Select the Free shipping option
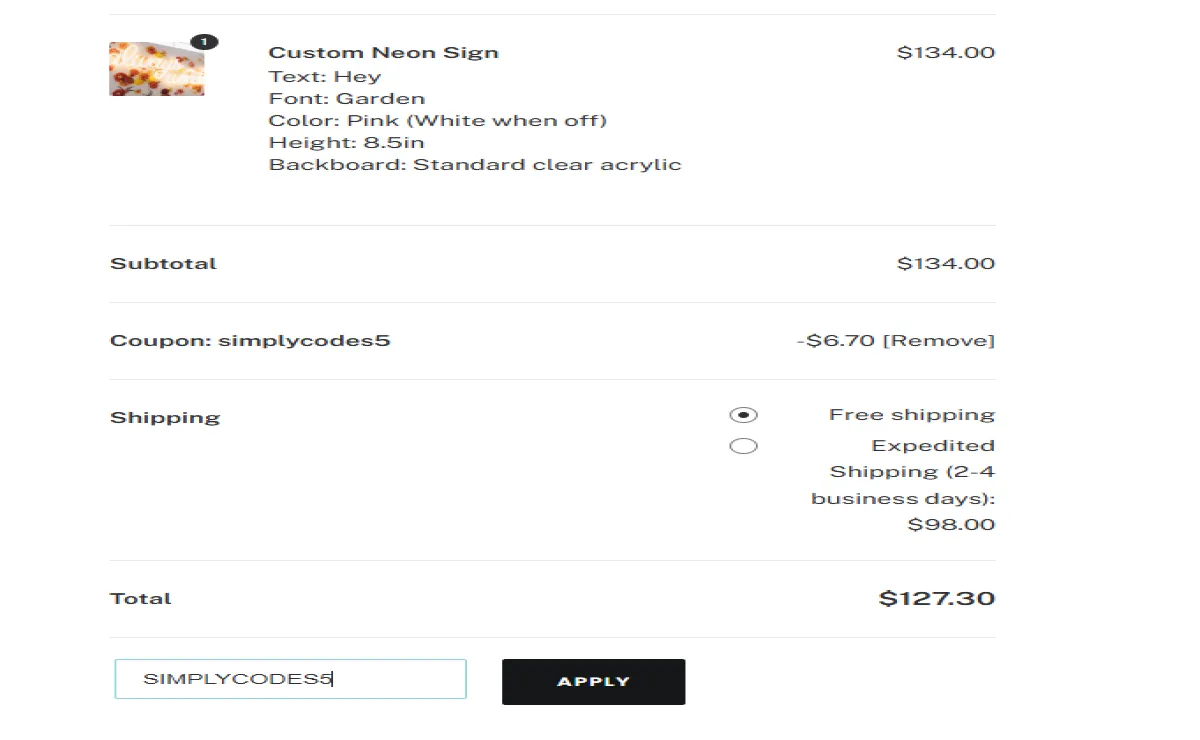This screenshot has height=740, width=1200. pos(743,414)
